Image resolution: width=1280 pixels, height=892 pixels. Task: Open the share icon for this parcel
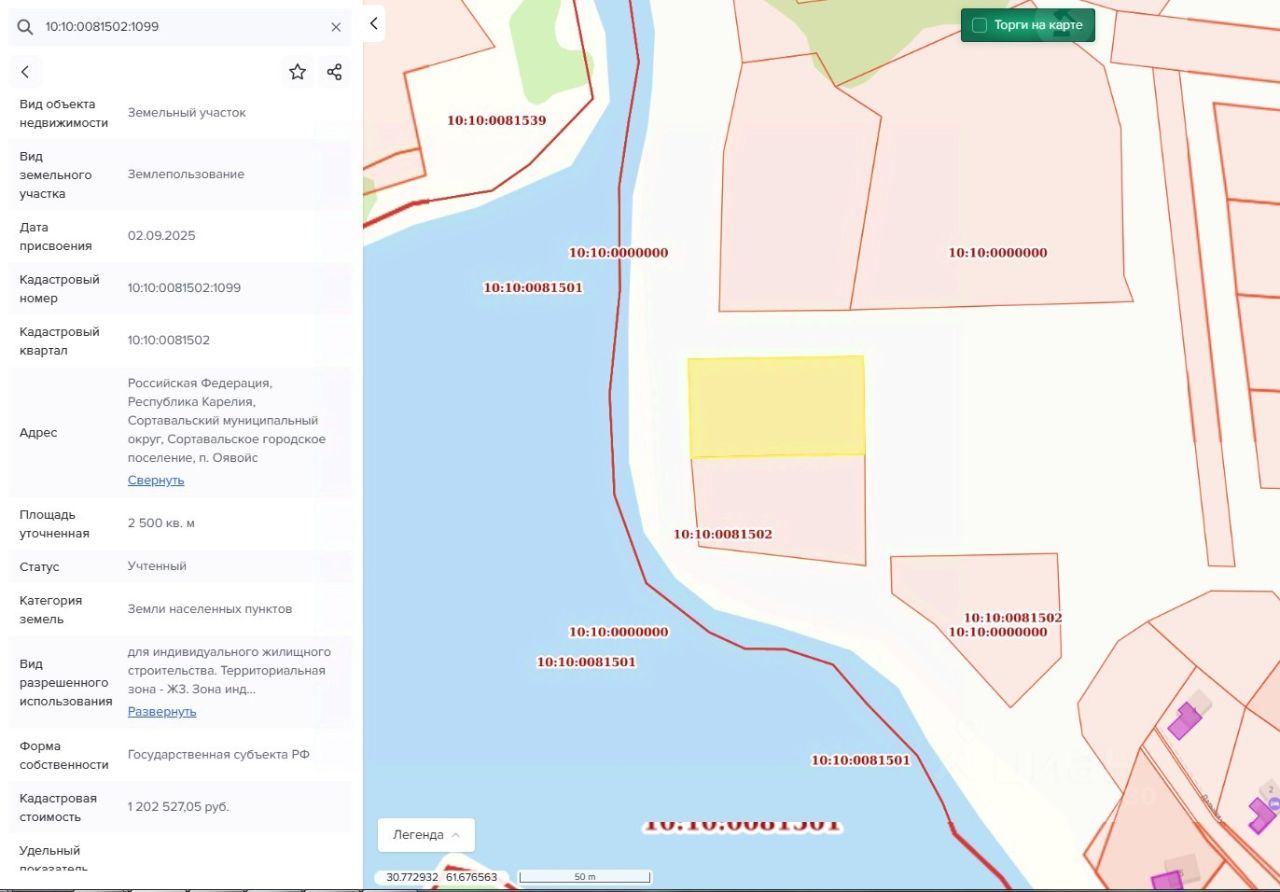tap(334, 72)
